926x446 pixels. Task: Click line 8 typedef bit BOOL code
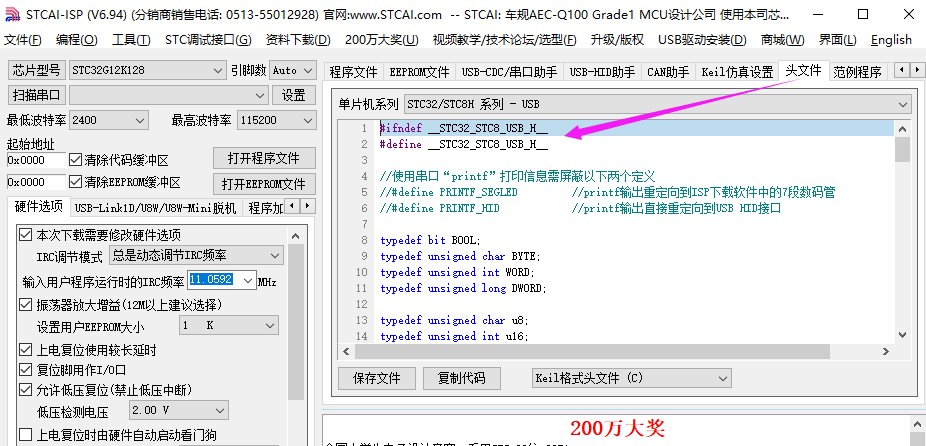pos(431,240)
